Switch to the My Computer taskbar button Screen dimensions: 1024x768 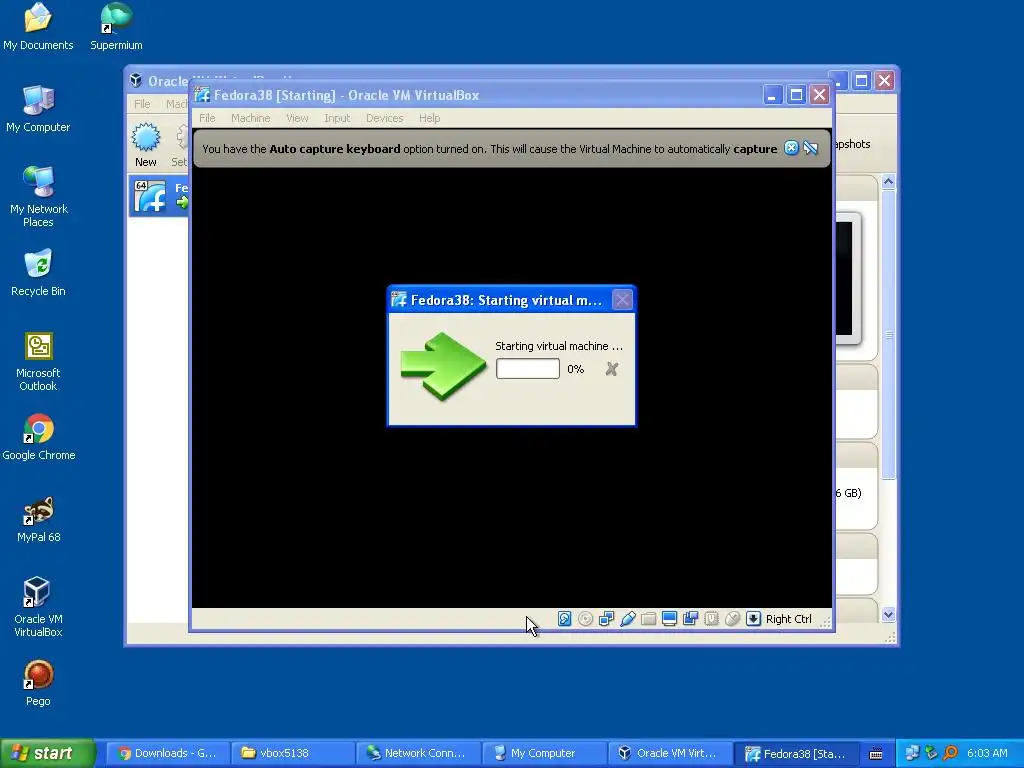545,753
